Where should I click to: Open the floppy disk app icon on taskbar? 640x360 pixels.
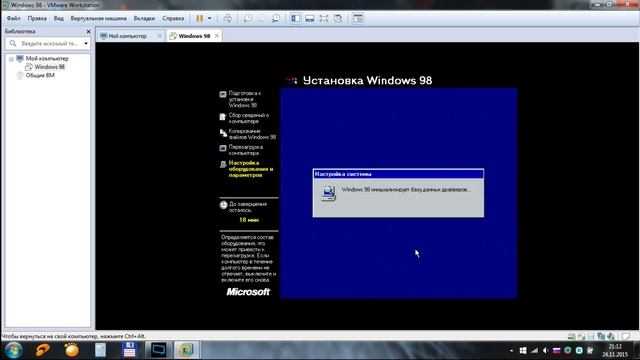129,350
